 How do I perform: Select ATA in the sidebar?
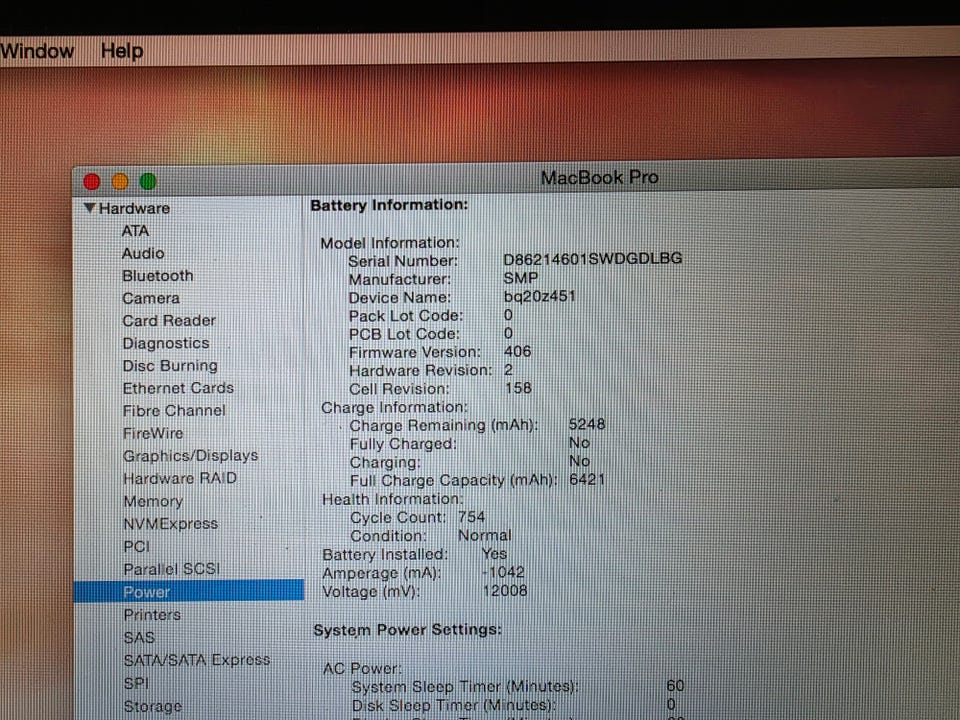pos(135,231)
